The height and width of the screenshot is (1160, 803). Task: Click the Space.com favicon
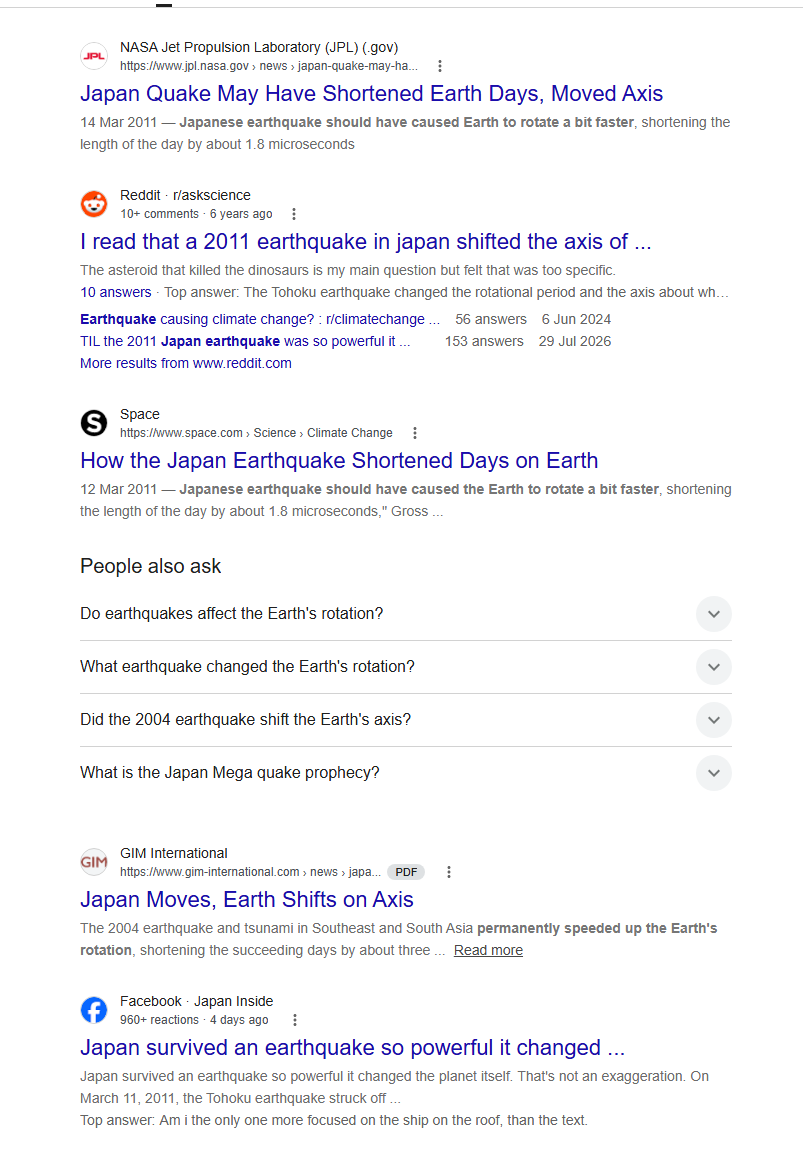coord(94,423)
